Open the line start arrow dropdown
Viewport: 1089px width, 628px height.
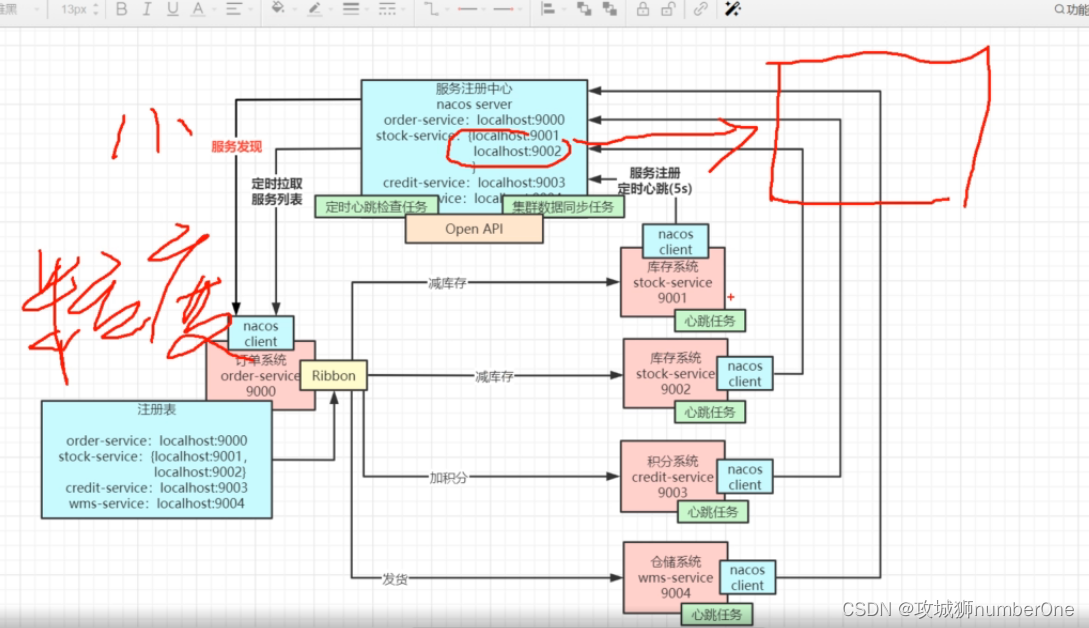pos(472,9)
